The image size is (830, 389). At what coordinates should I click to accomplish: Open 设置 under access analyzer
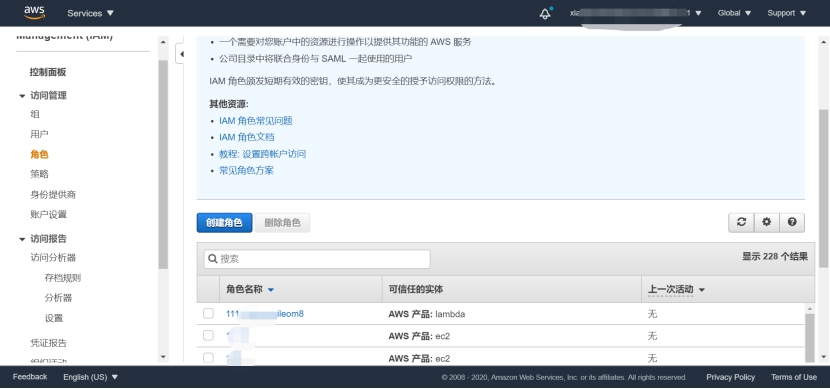point(53,318)
